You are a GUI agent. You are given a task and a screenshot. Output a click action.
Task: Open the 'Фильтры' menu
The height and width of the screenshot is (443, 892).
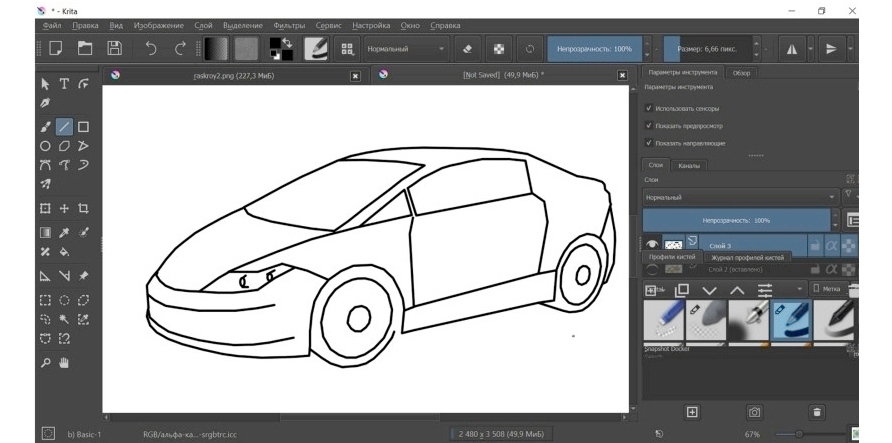coord(289,25)
